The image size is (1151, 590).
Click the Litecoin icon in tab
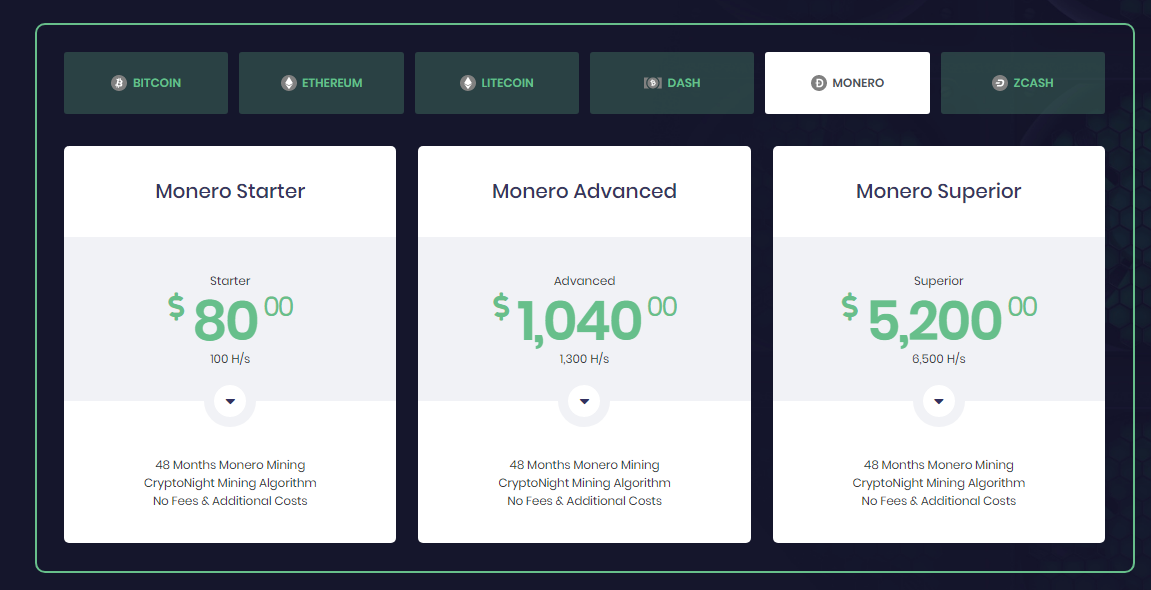468,83
